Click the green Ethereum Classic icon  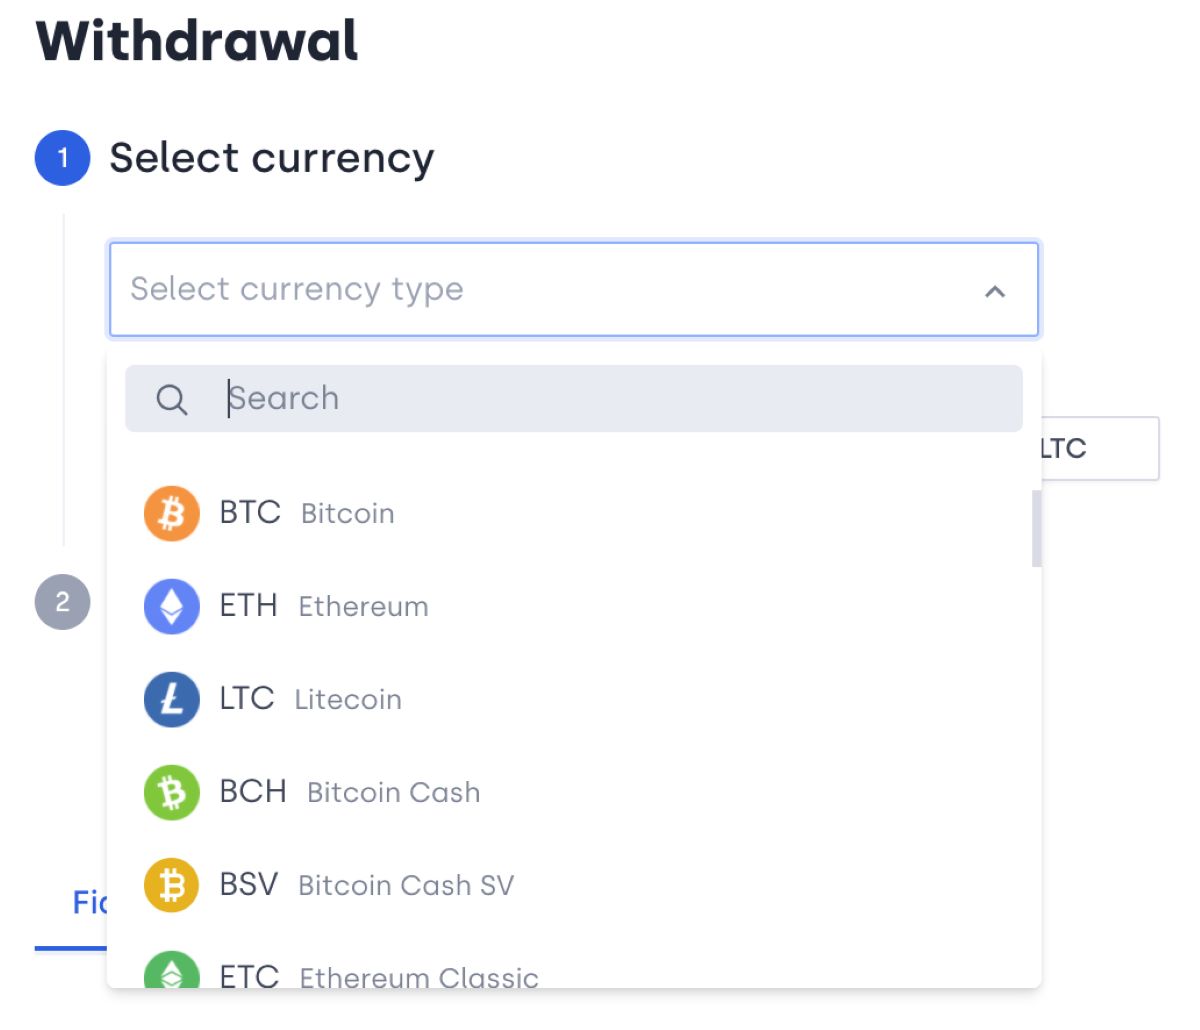172,972
